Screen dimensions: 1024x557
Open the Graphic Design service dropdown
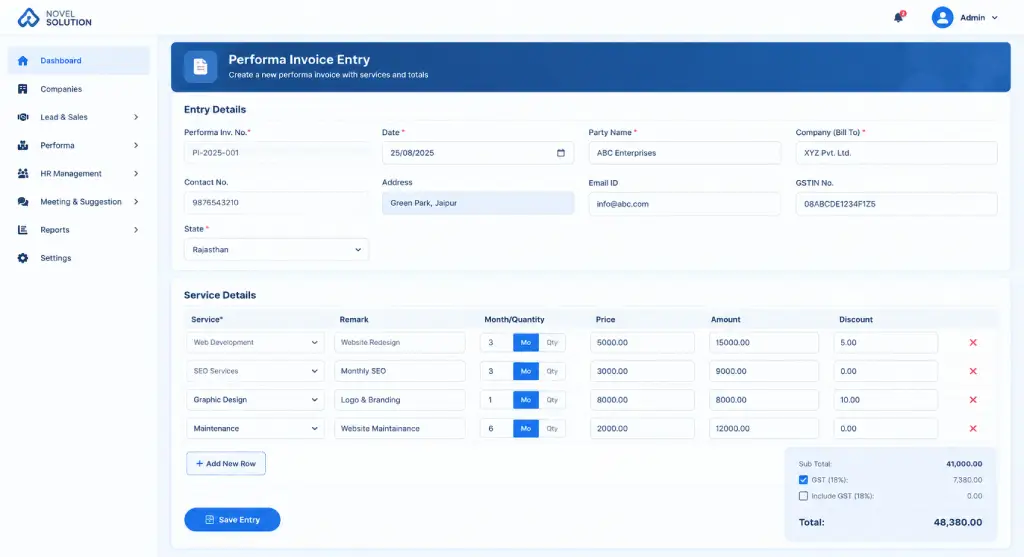pyautogui.click(x=255, y=400)
